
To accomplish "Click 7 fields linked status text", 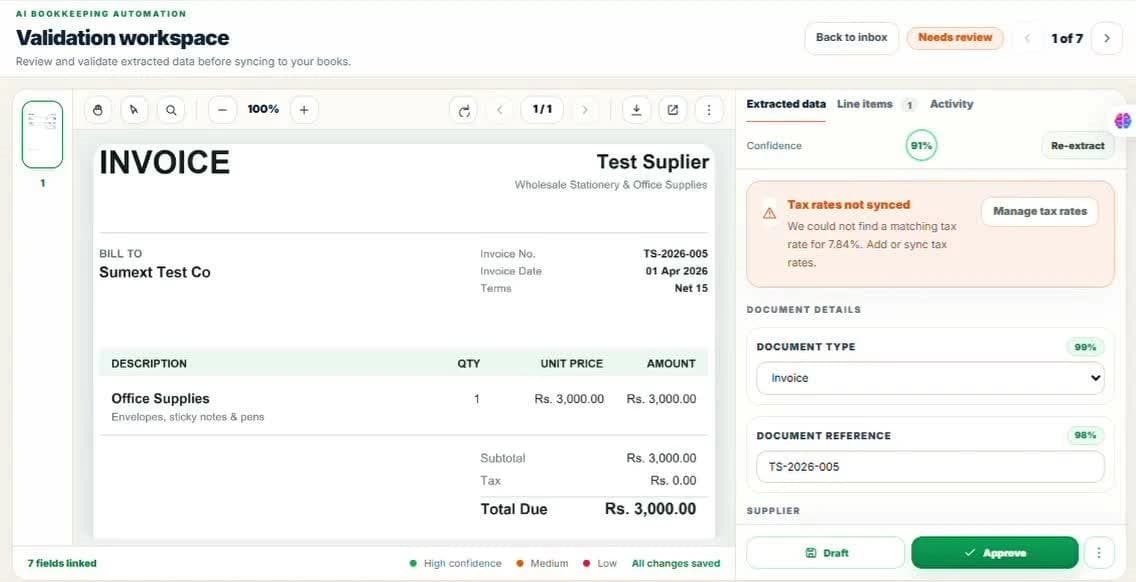I will (62, 563).
